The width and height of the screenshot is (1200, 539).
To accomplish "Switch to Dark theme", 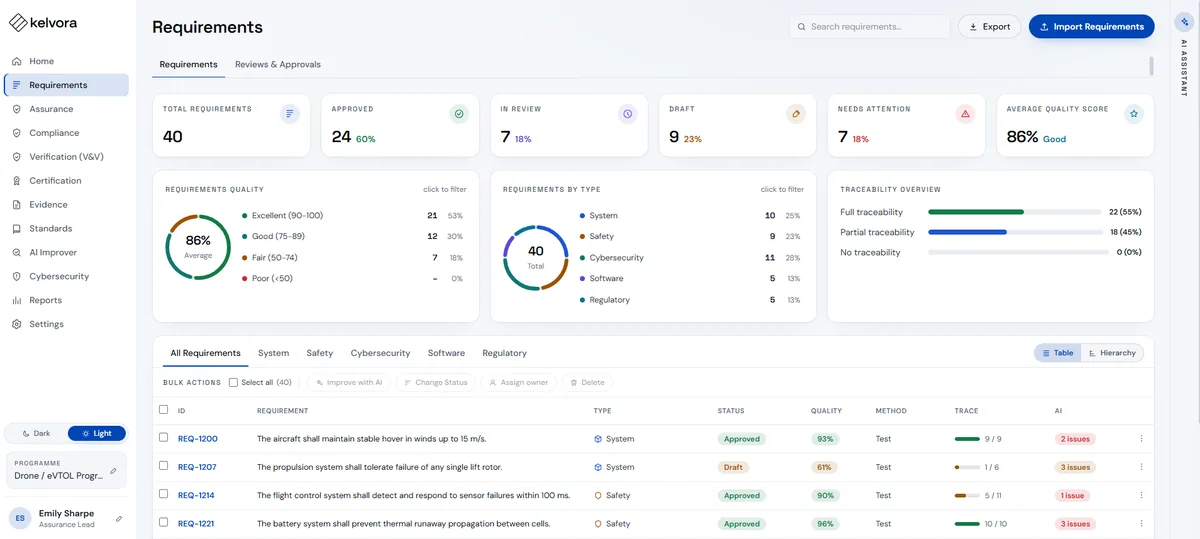I will 36,433.
